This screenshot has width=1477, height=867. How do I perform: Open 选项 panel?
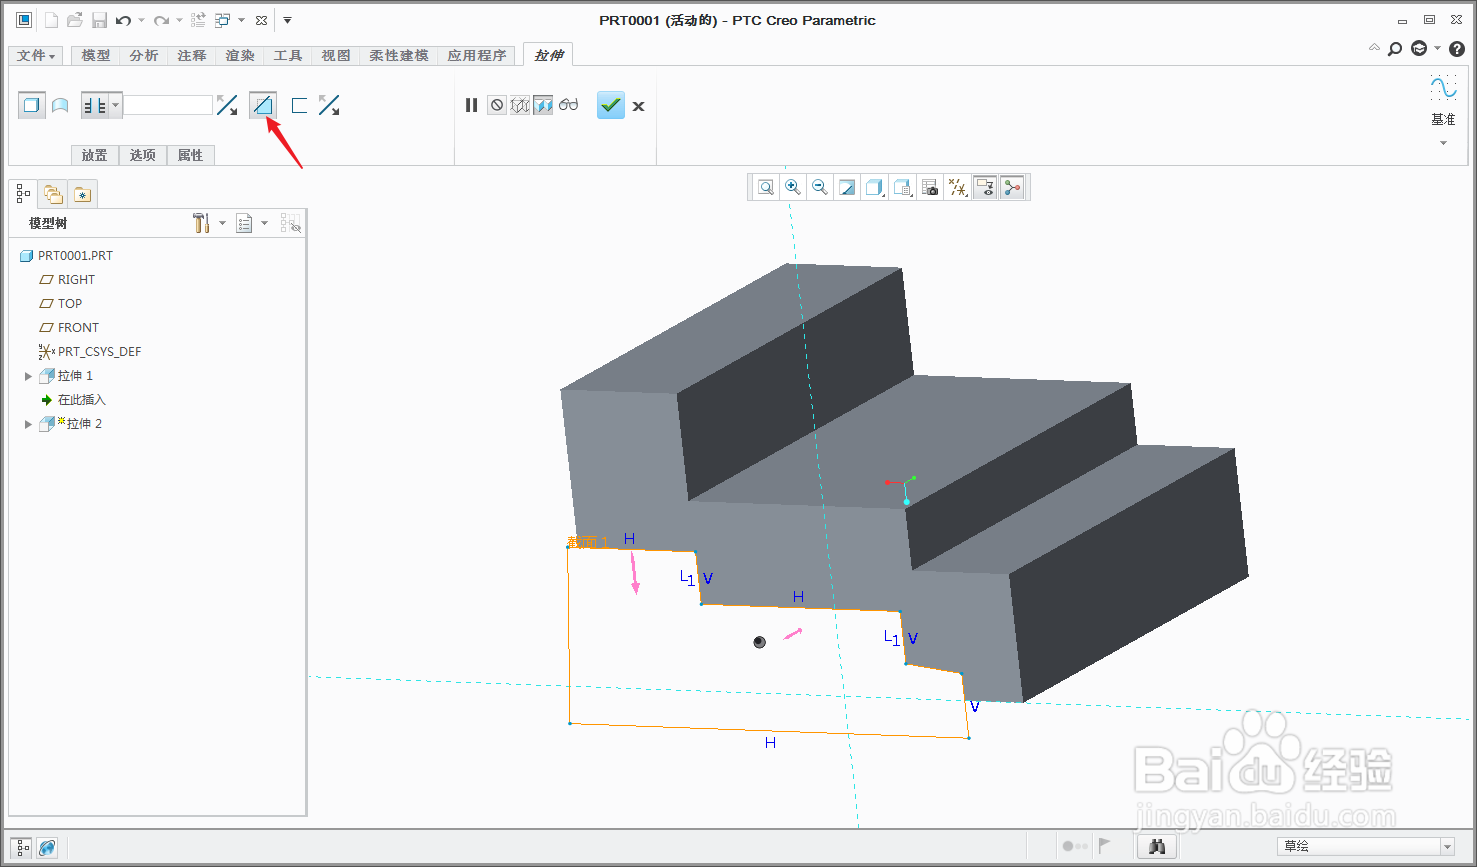point(143,155)
